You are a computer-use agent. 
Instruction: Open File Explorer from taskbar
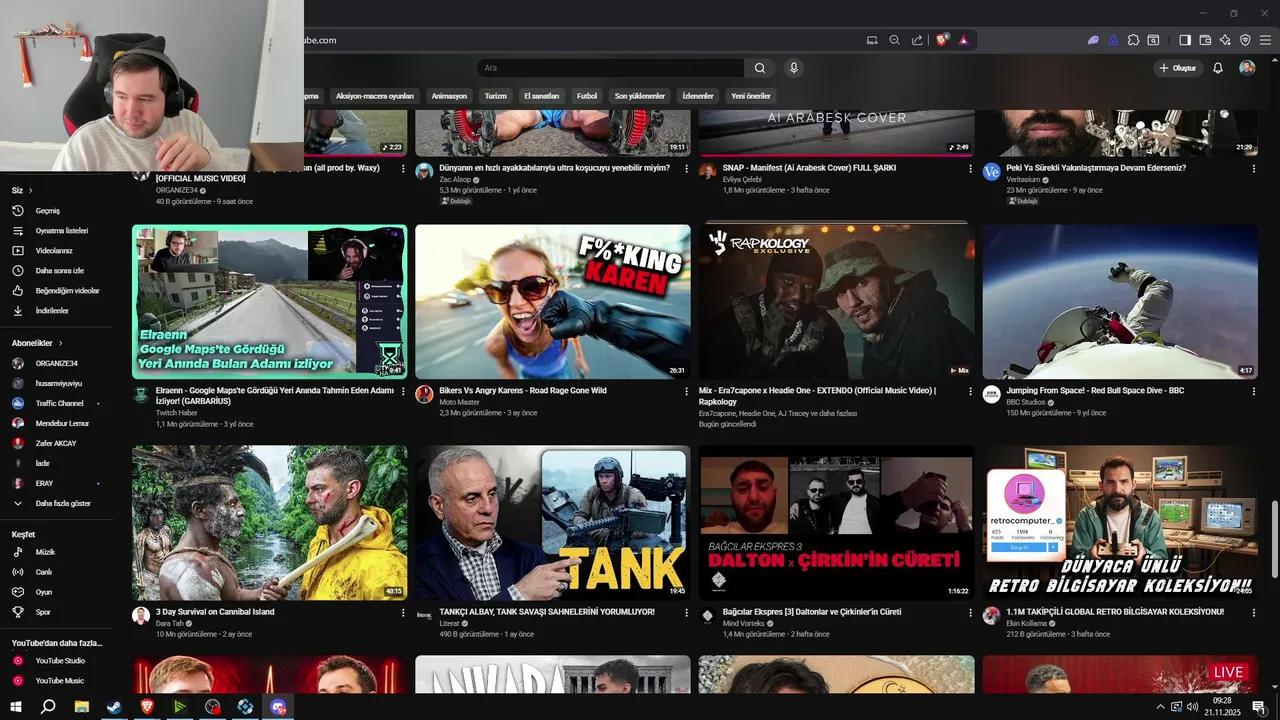pyautogui.click(x=81, y=706)
